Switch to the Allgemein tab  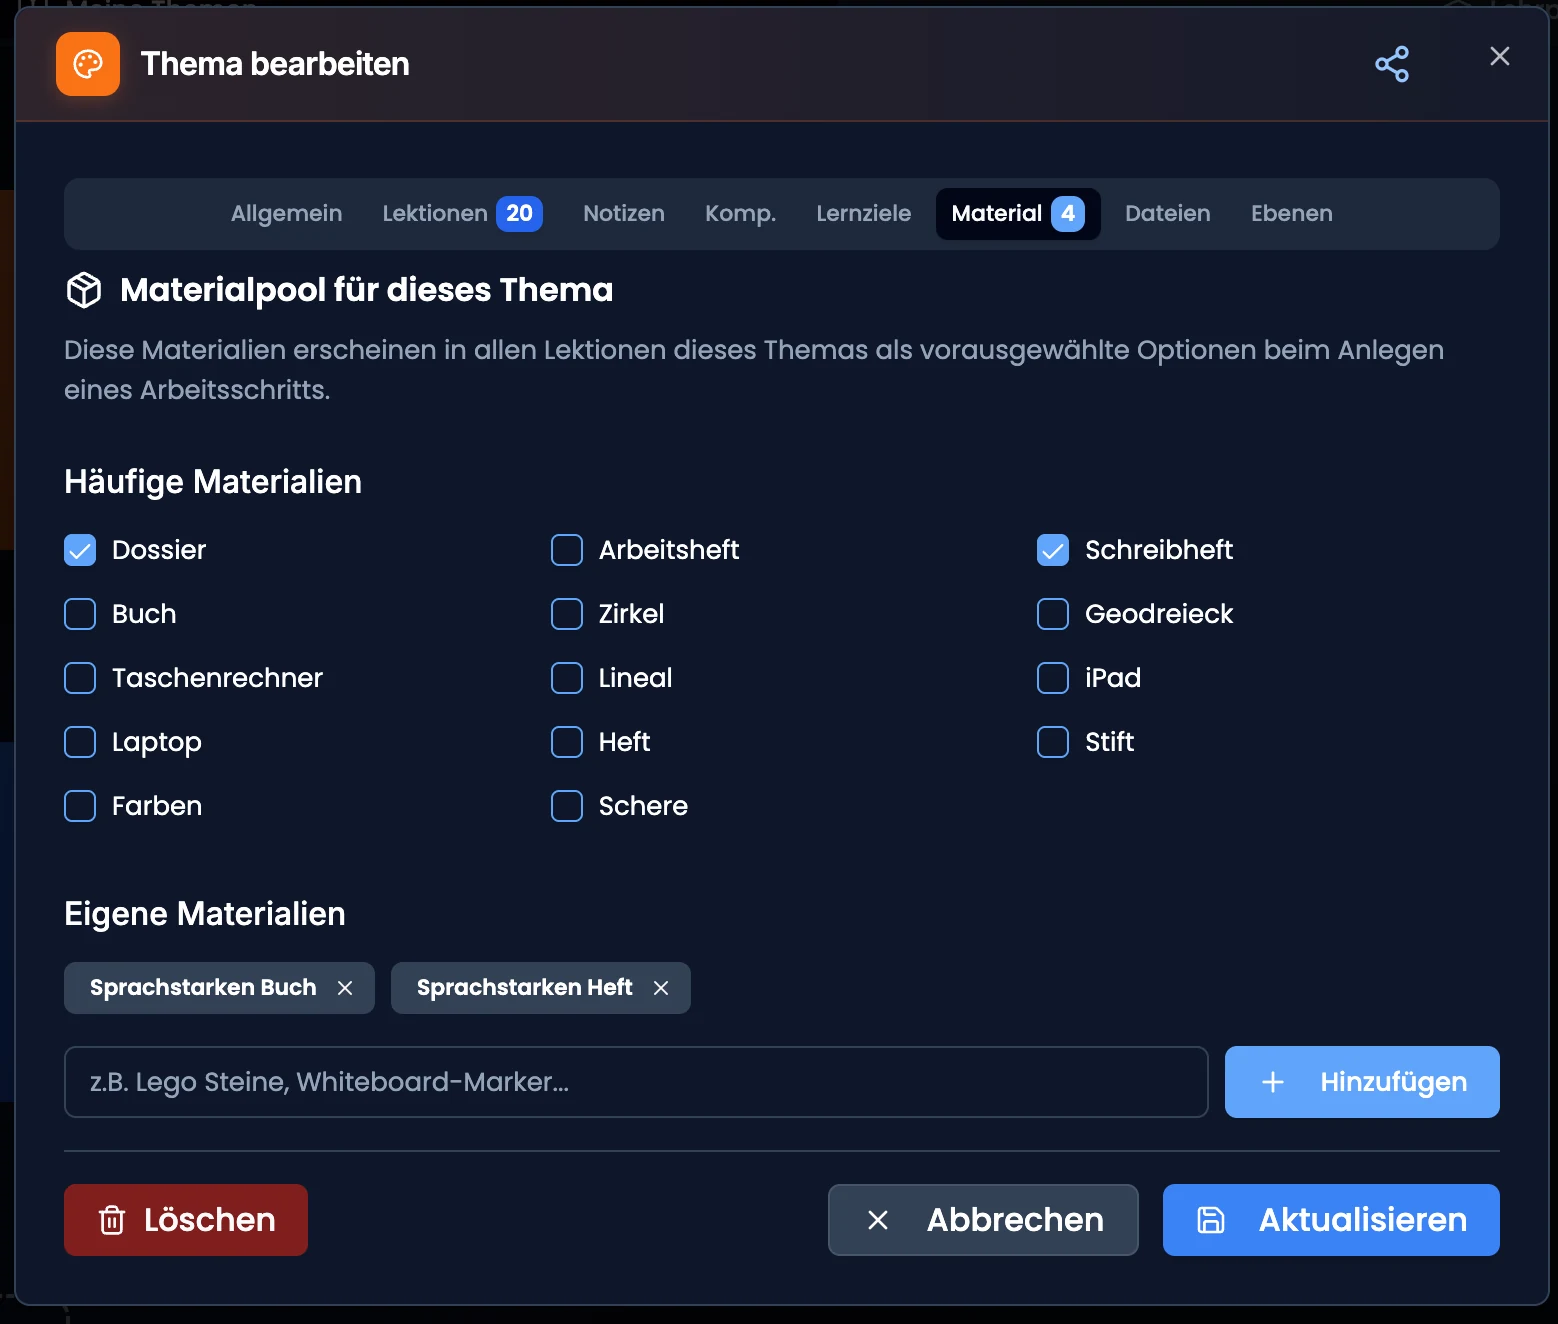point(286,214)
